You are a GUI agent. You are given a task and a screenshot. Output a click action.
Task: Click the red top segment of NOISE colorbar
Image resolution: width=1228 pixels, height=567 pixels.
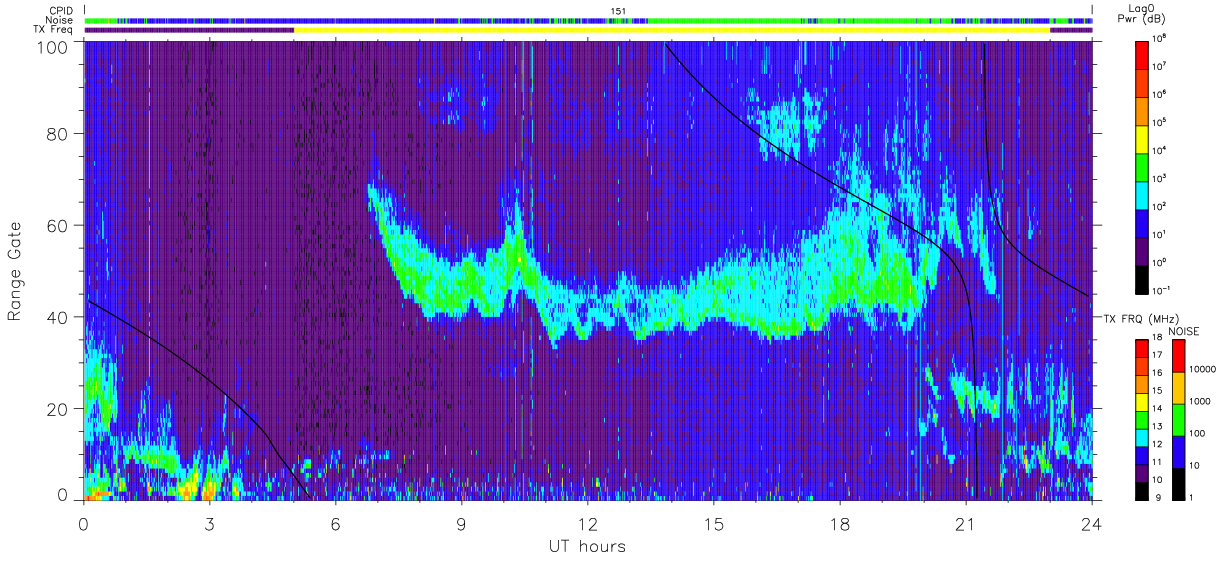click(1178, 355)
